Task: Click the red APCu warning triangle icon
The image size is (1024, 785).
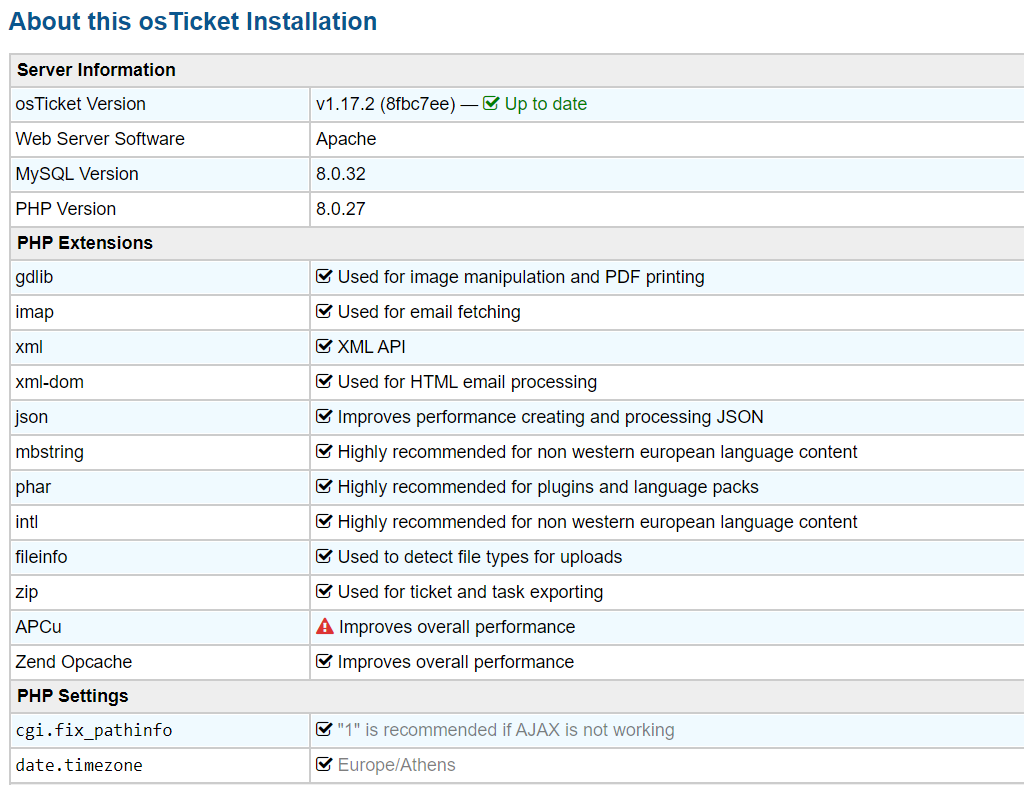Action: 325,627
